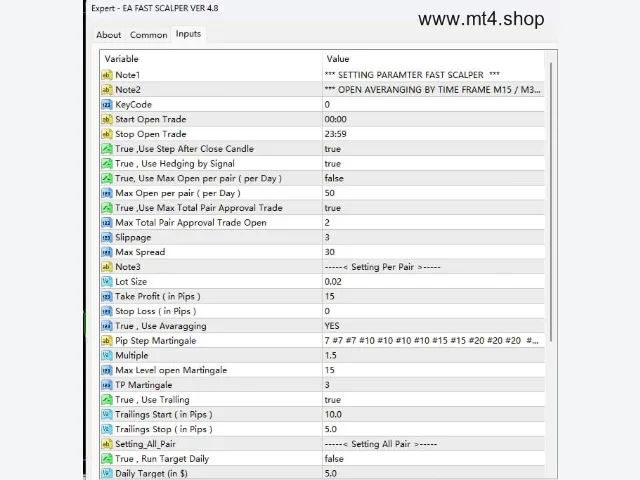Click the Slippage integer icon
The image size is (640, 480).
pyautogui.click(x=107, y=238)
